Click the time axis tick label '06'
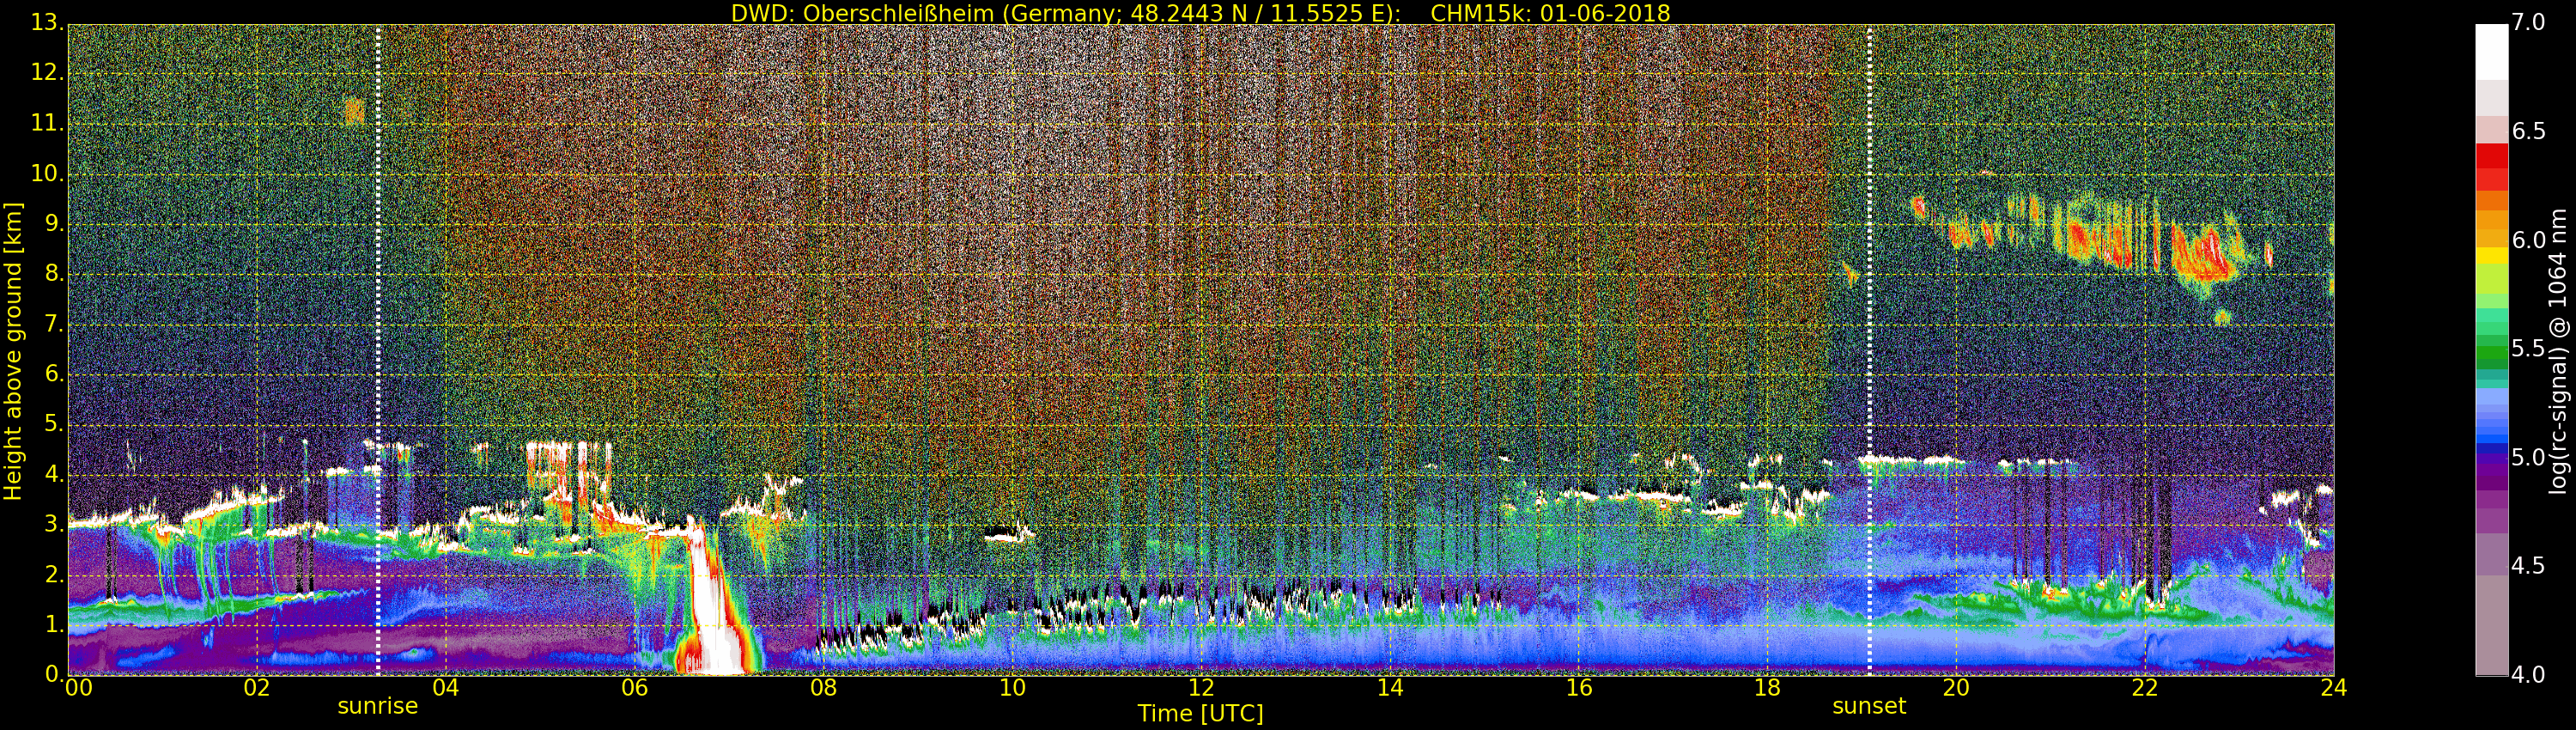Viewport: 2576px width, 730px height. click(635, 688)
